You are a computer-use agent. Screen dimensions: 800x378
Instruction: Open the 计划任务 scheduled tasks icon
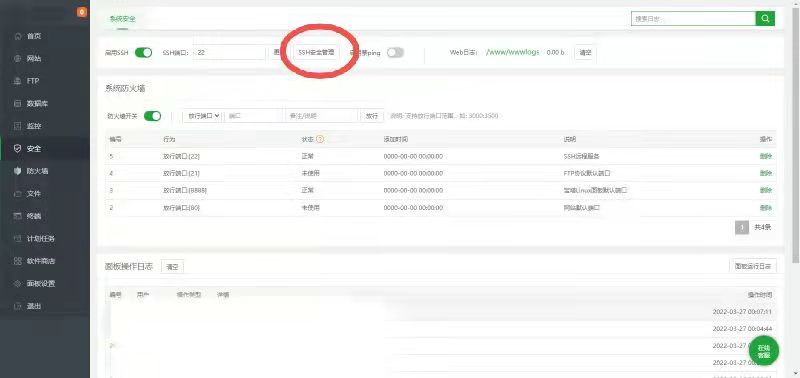(x=18, y=239)
